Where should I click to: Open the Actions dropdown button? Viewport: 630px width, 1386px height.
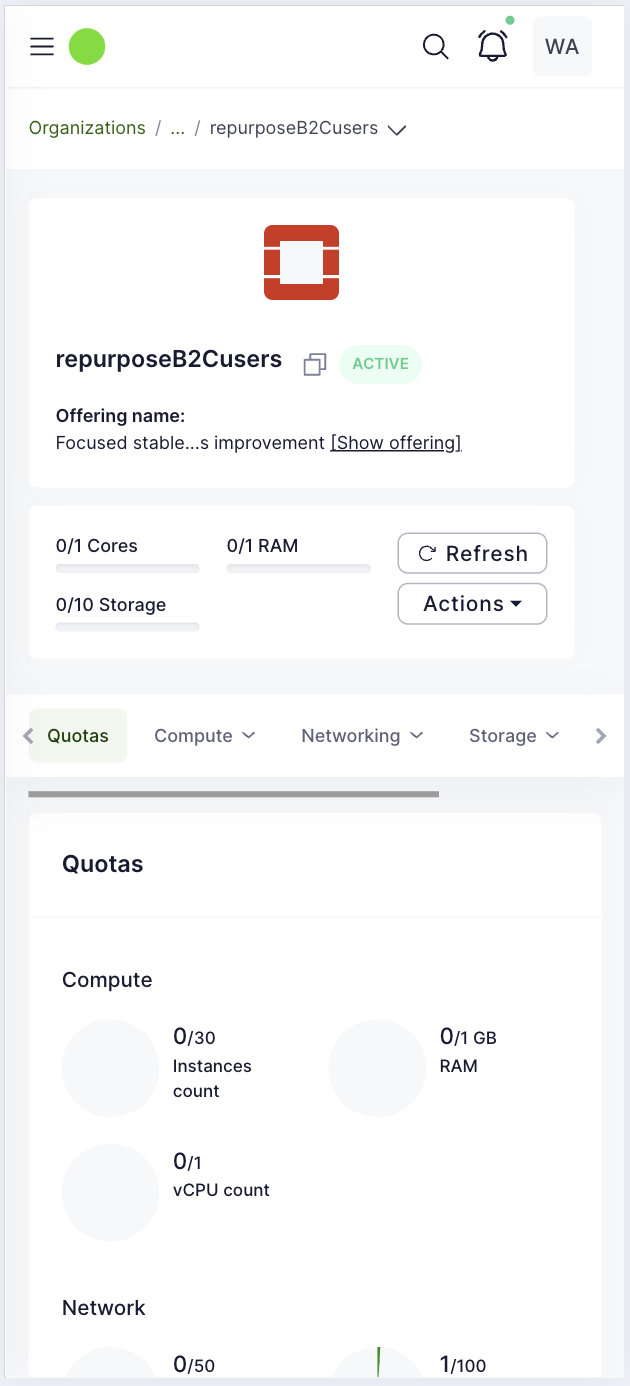point(472,604)
